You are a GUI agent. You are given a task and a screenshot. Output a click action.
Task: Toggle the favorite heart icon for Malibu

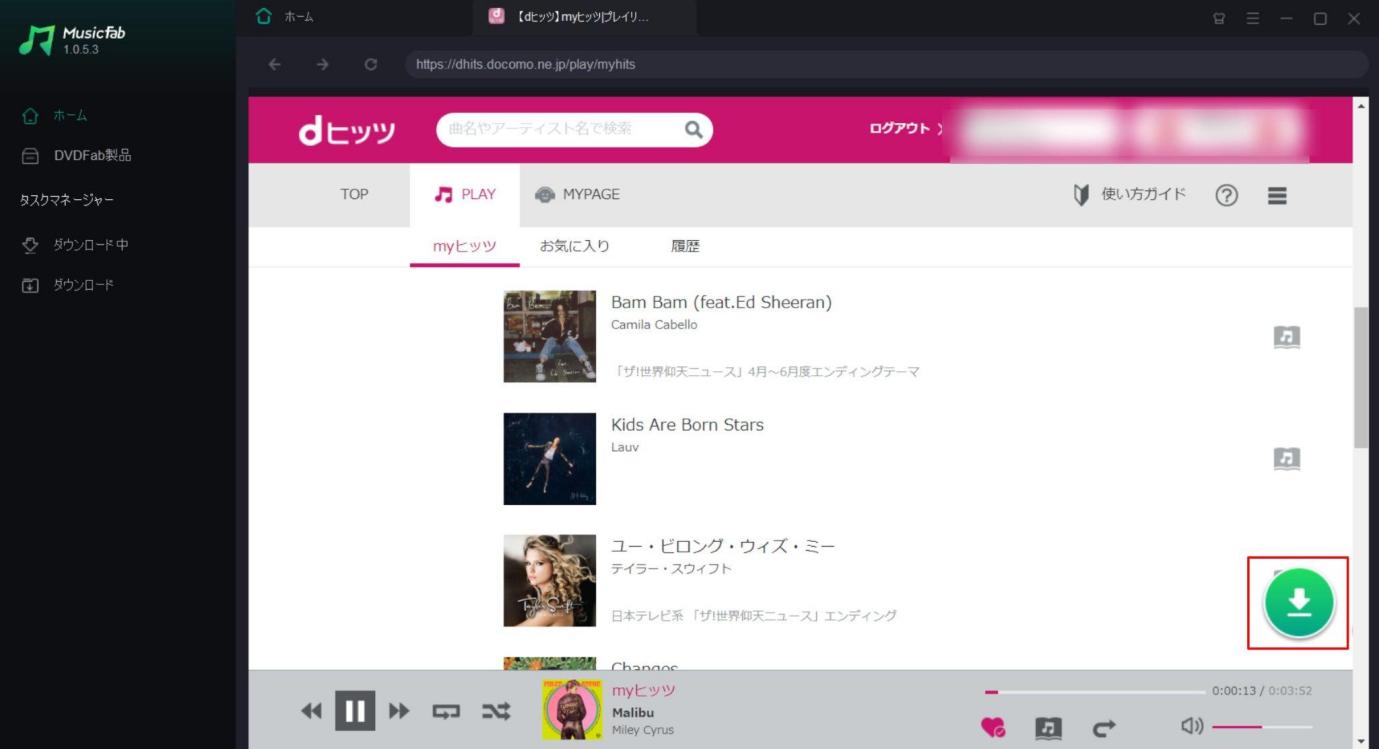coord(993,727)
